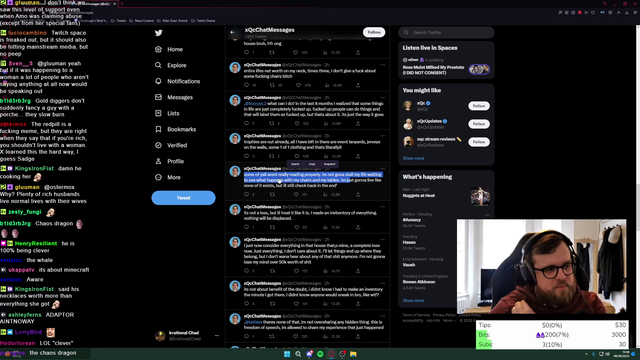Follow the xqc stream reviews account

coord(478,142)
